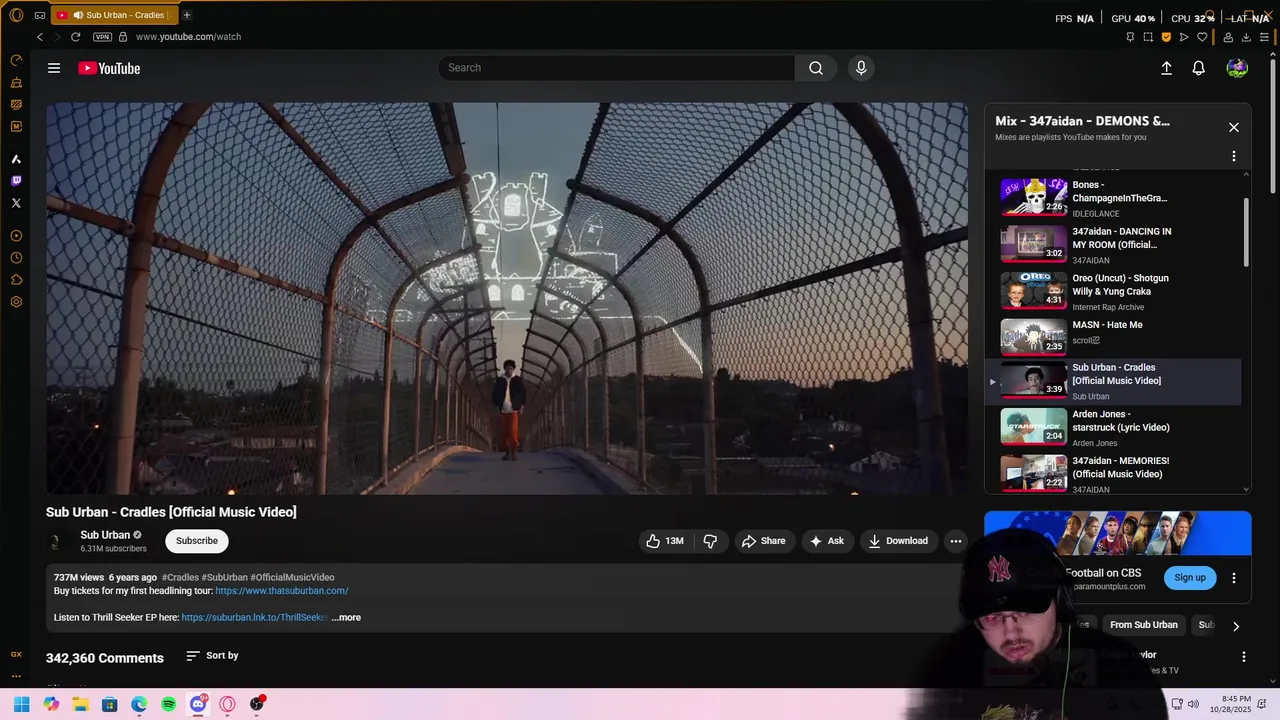
Task: Click the Ask button
Action: click(827, 541)
